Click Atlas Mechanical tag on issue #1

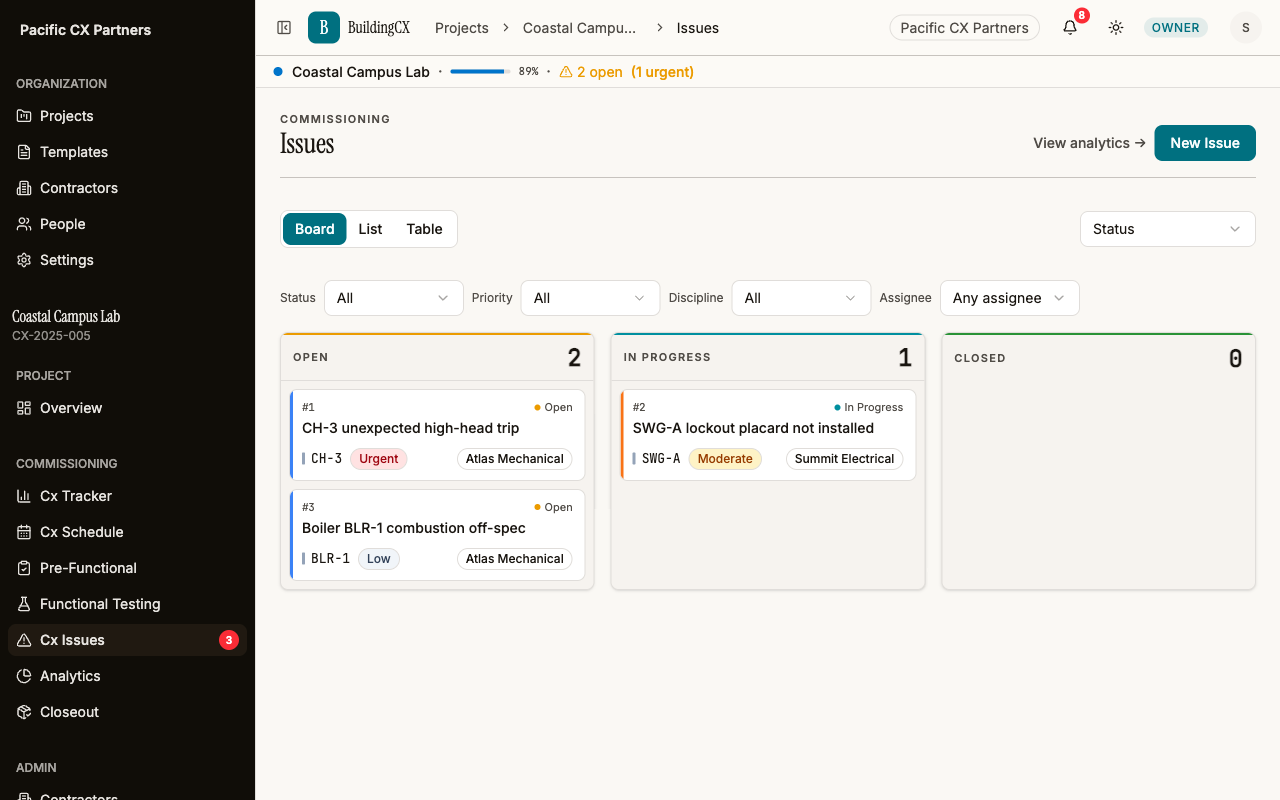[x=515, y=459]
